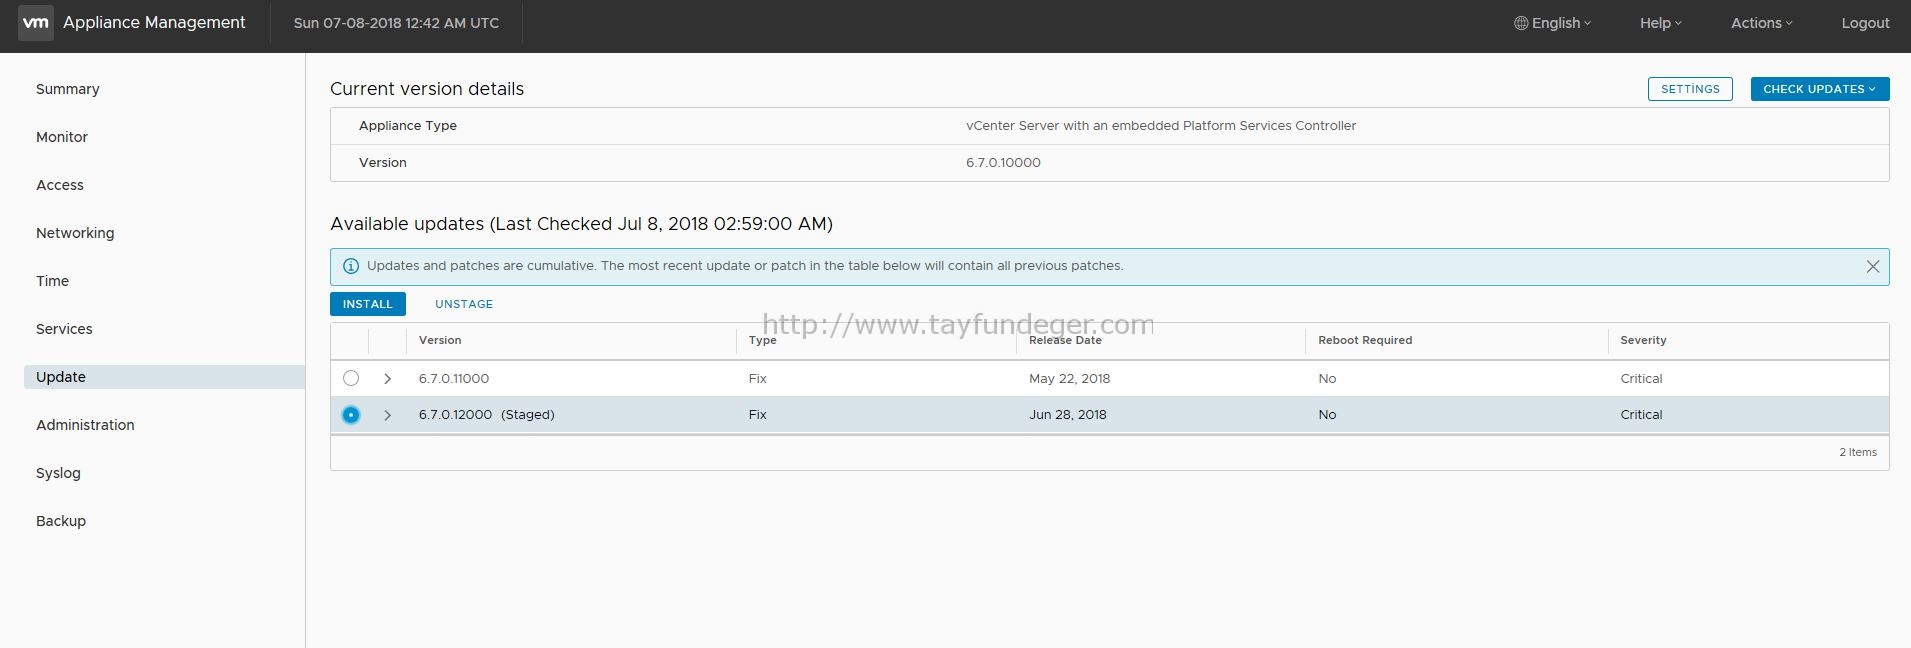Click the Version column header
The height and width of the screenshot is (648, 1911).
[440, 340]
